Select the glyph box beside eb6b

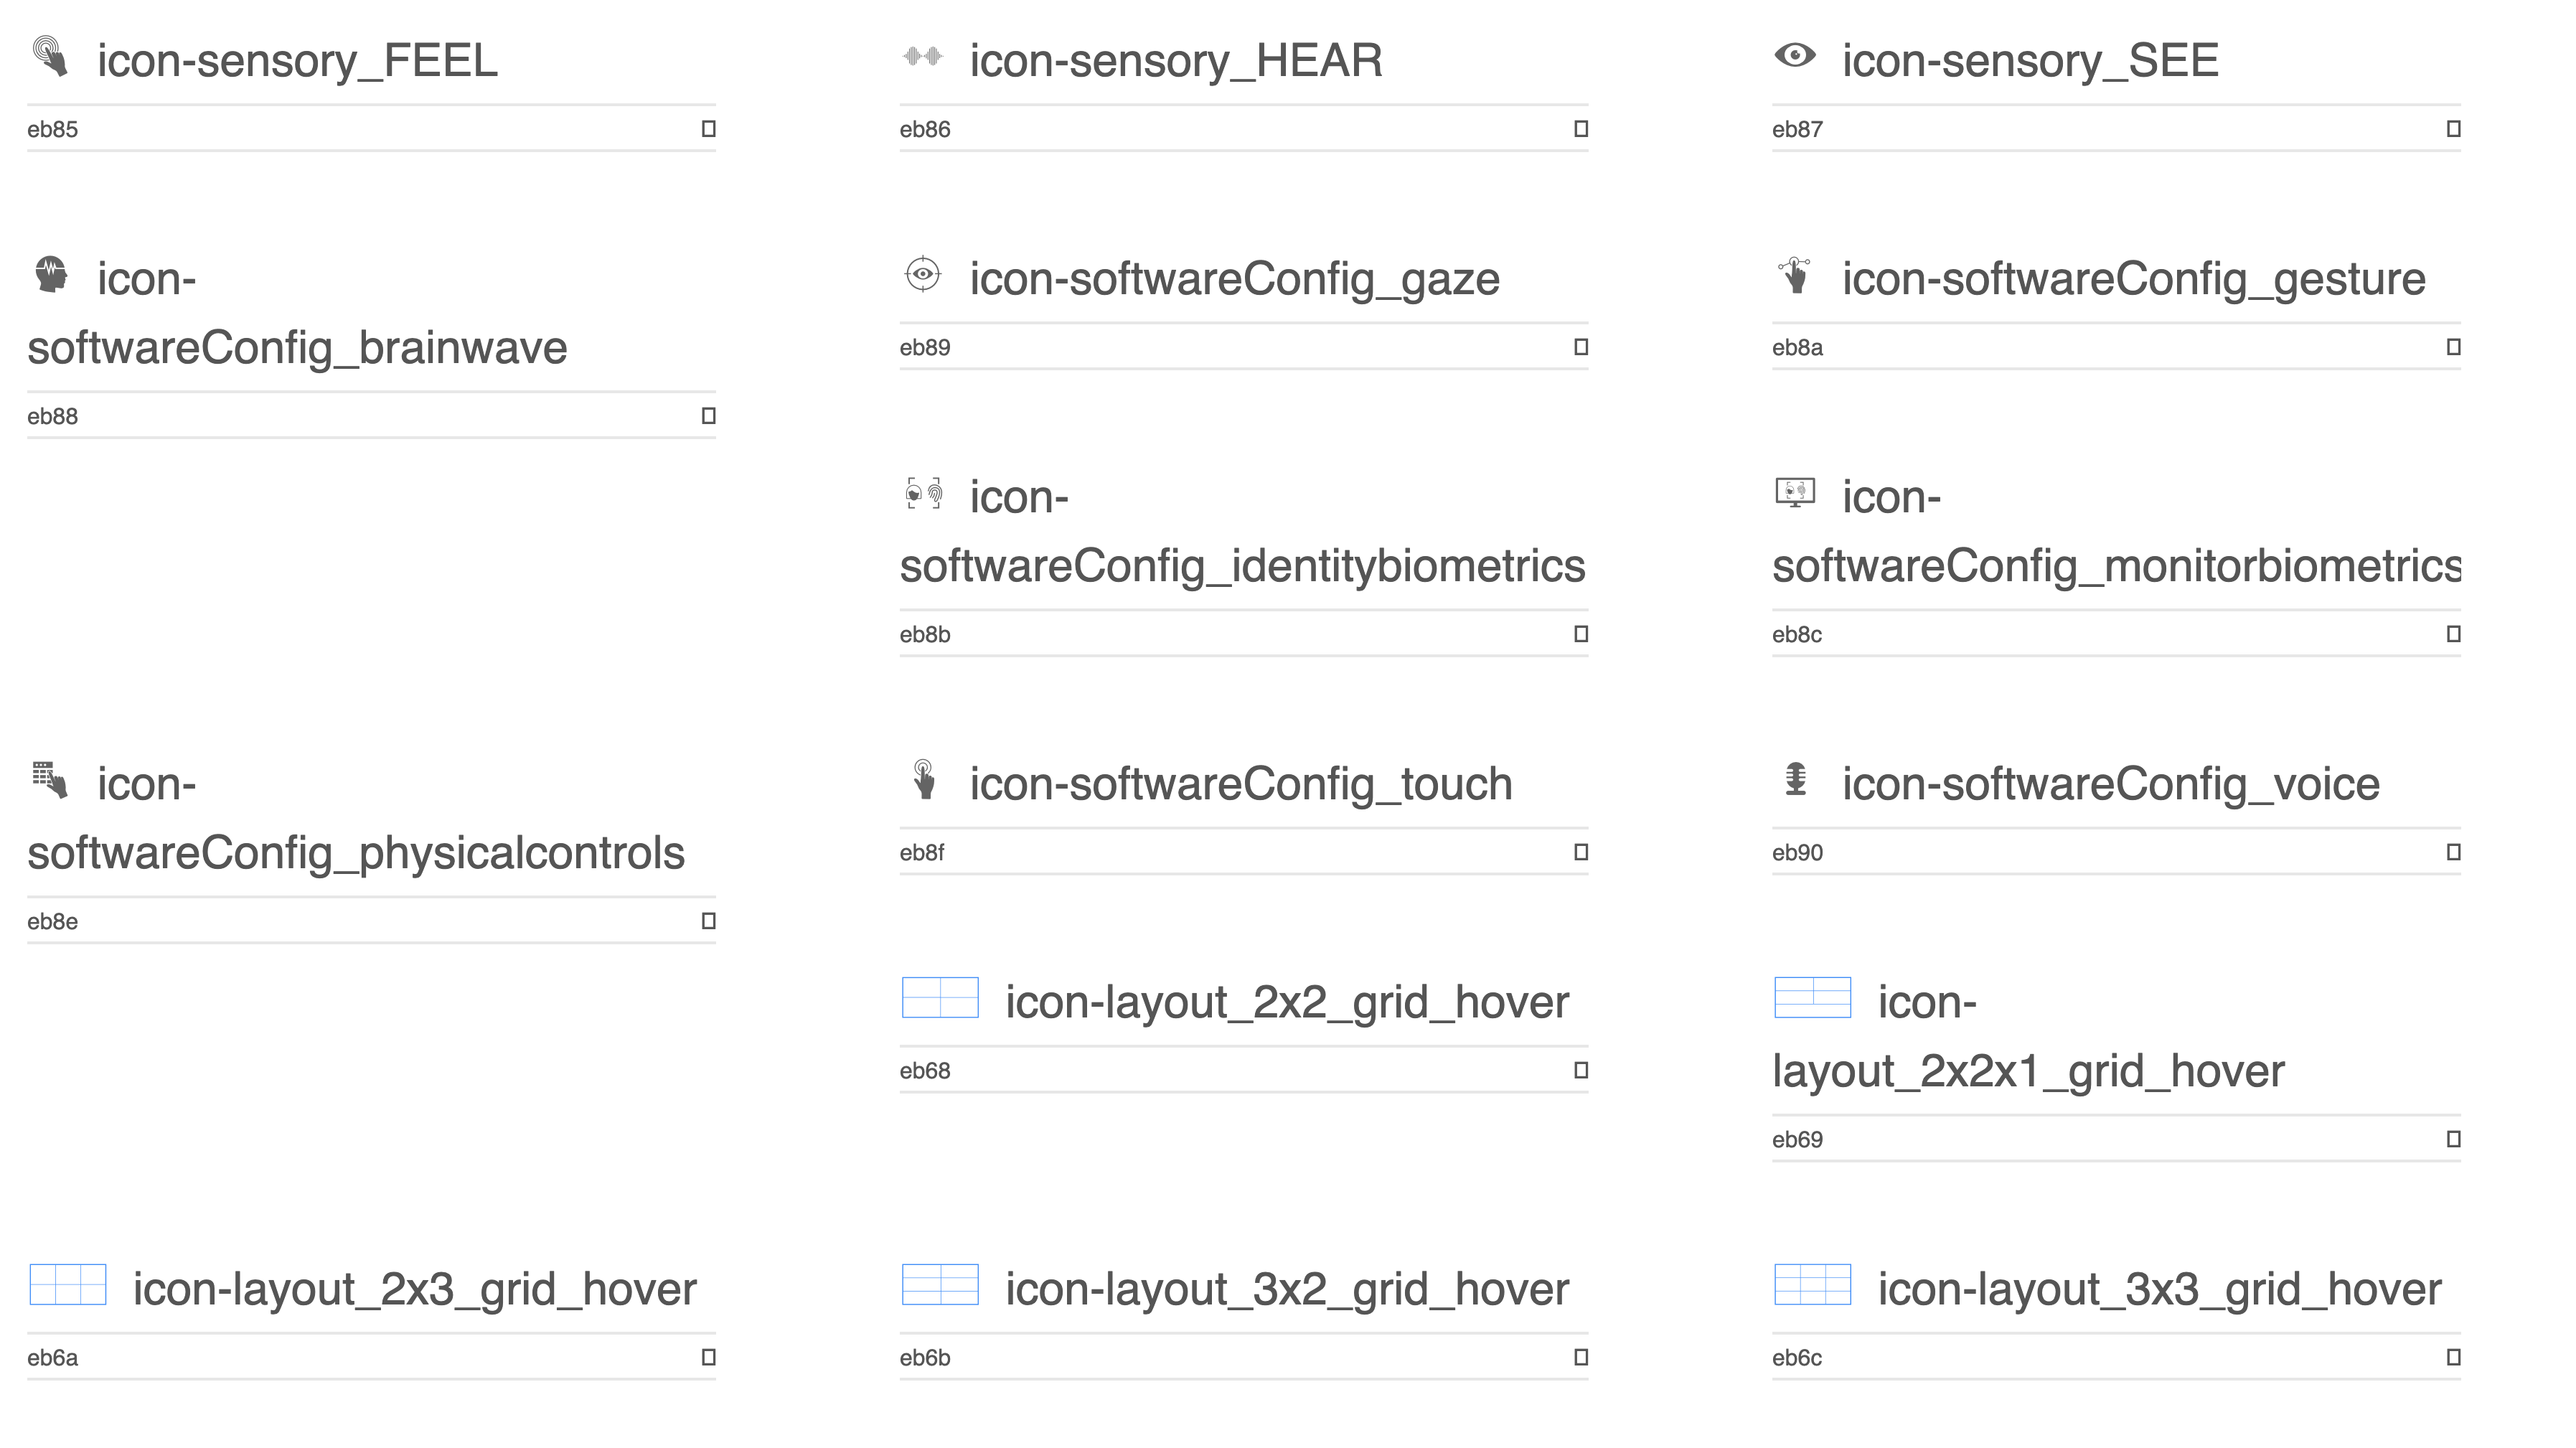(x=1581, y=1357)
